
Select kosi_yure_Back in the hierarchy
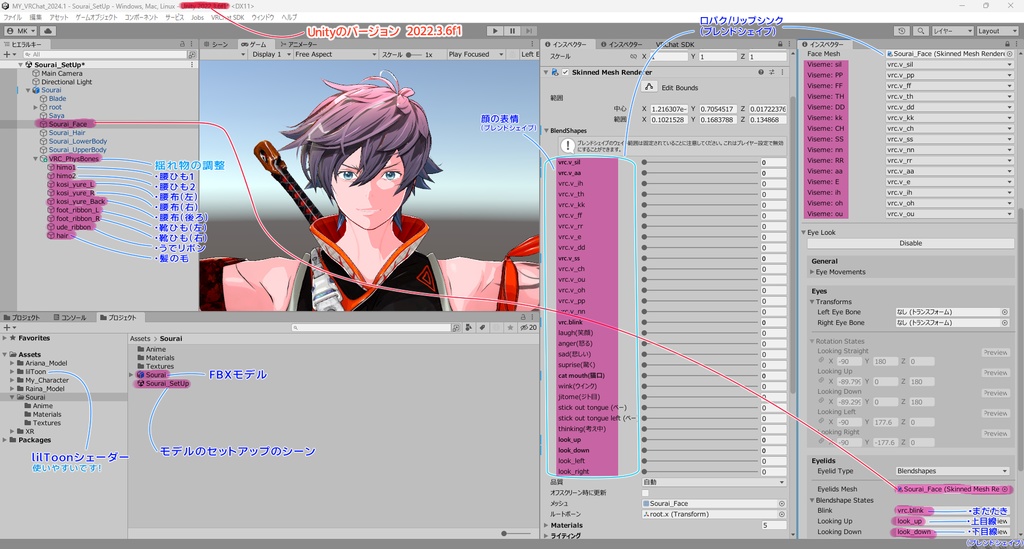80,202
